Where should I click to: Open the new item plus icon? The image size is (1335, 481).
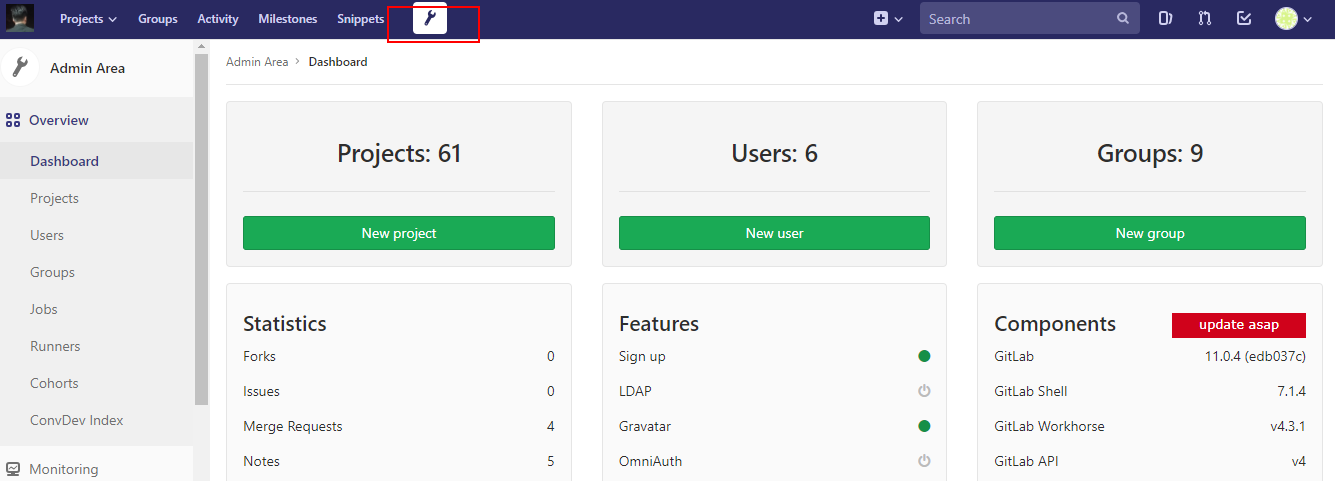pos(881,18)
